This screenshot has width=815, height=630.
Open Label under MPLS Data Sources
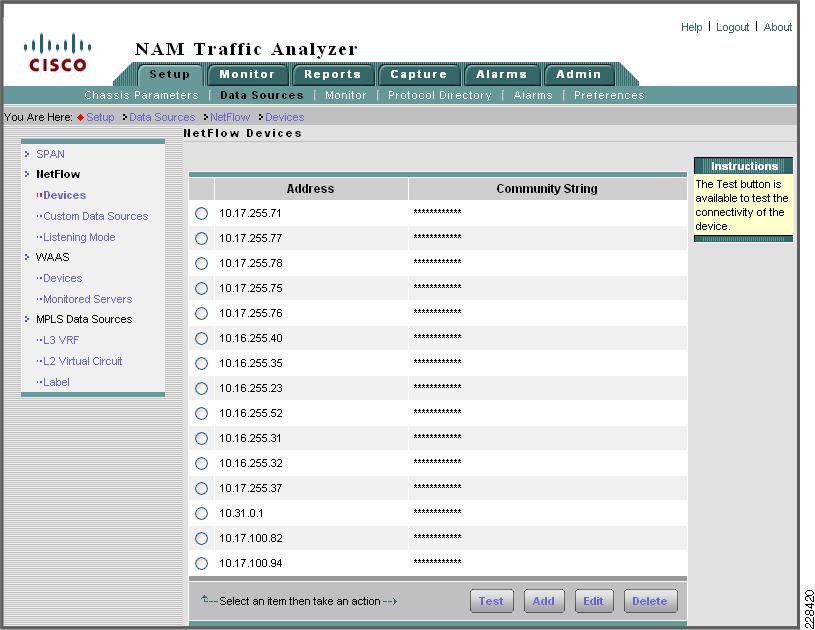point(56,382)
